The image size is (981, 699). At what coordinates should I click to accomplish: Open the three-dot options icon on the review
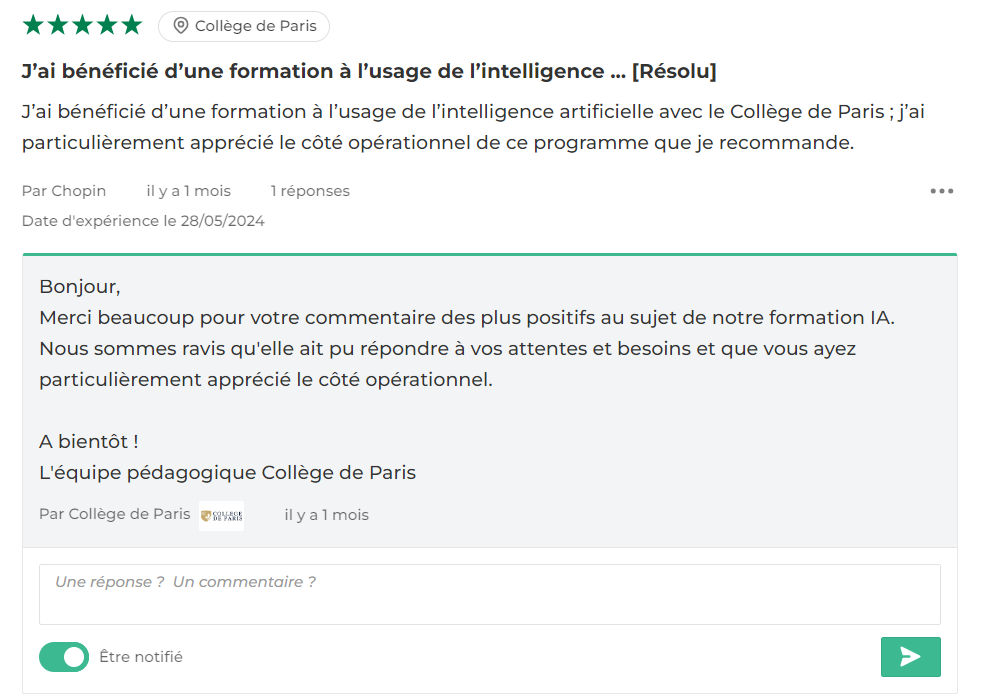[941, 190]
